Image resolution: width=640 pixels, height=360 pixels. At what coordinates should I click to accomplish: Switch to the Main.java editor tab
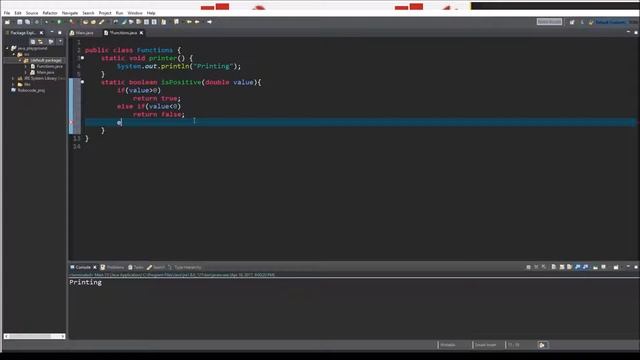click(82, 33)
